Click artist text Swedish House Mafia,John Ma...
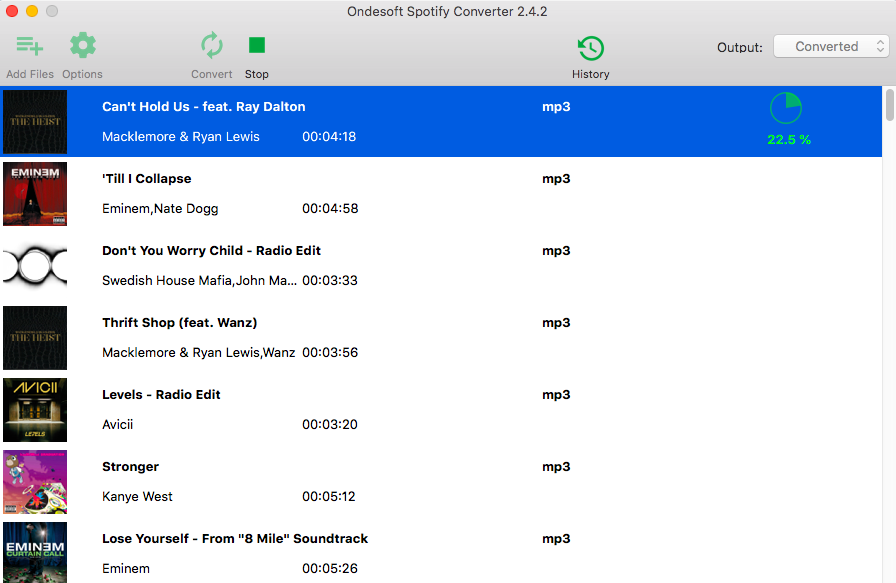This screenshot has height=583, width=896. click(199, 281)
